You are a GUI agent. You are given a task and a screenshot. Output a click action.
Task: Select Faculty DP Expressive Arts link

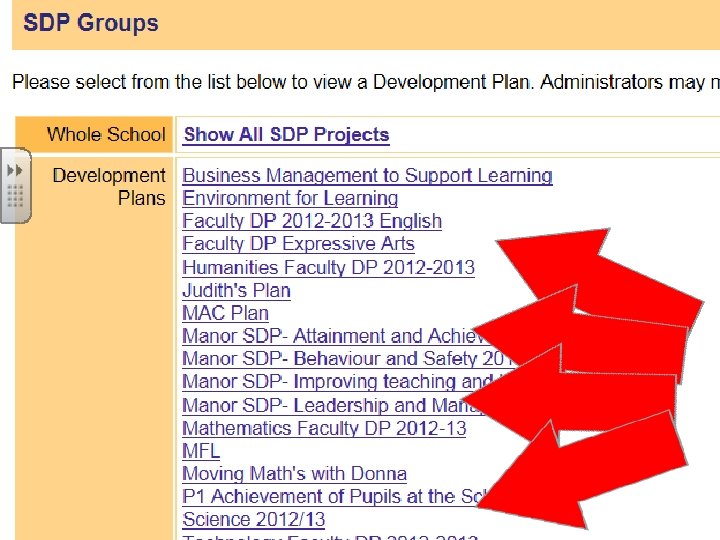[x=298, y=244]
